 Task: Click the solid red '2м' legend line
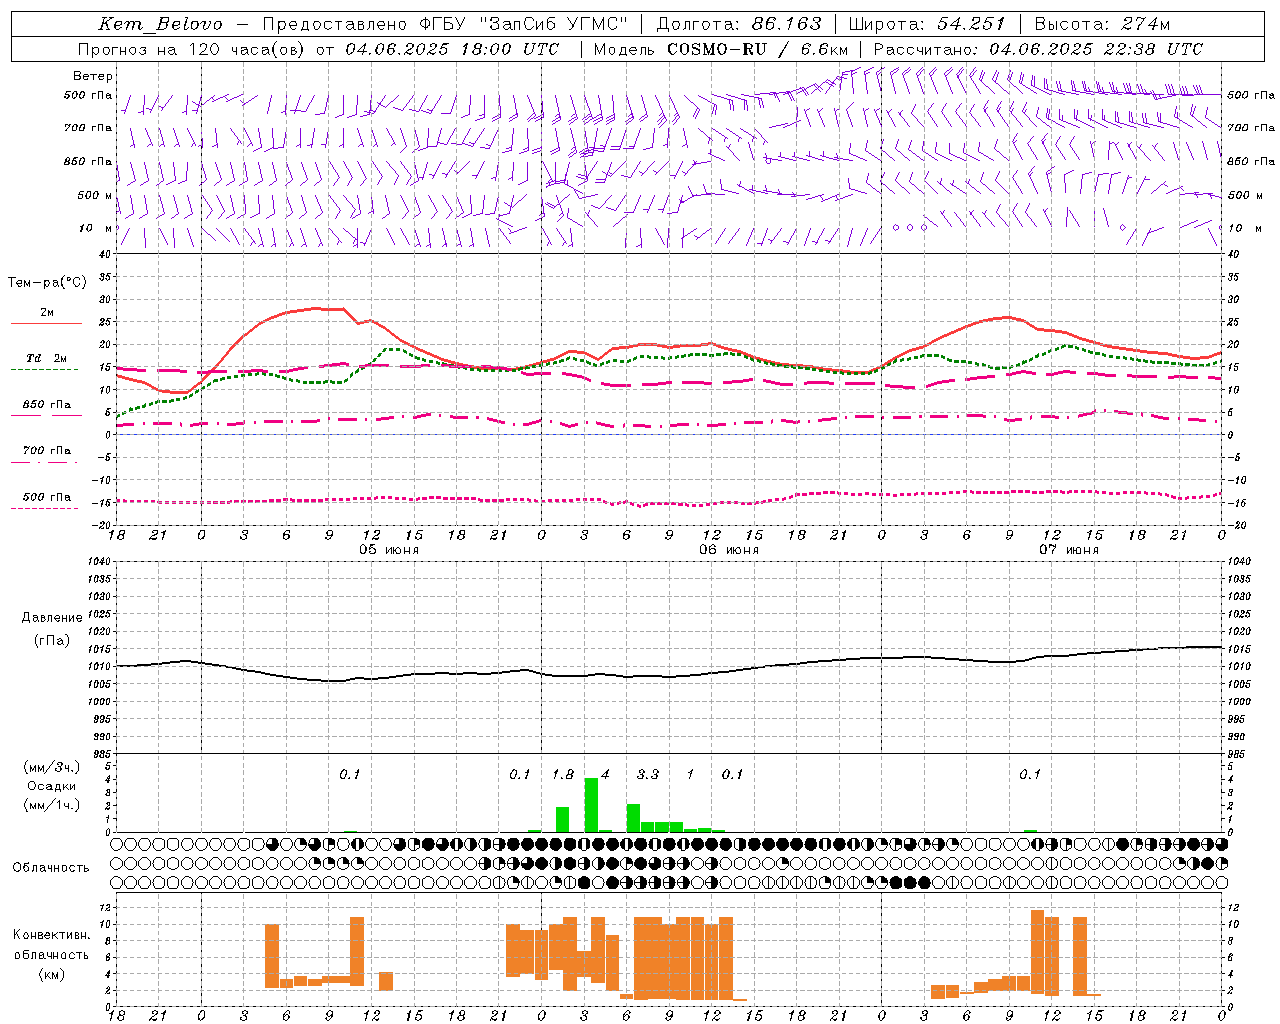point(46,323)
